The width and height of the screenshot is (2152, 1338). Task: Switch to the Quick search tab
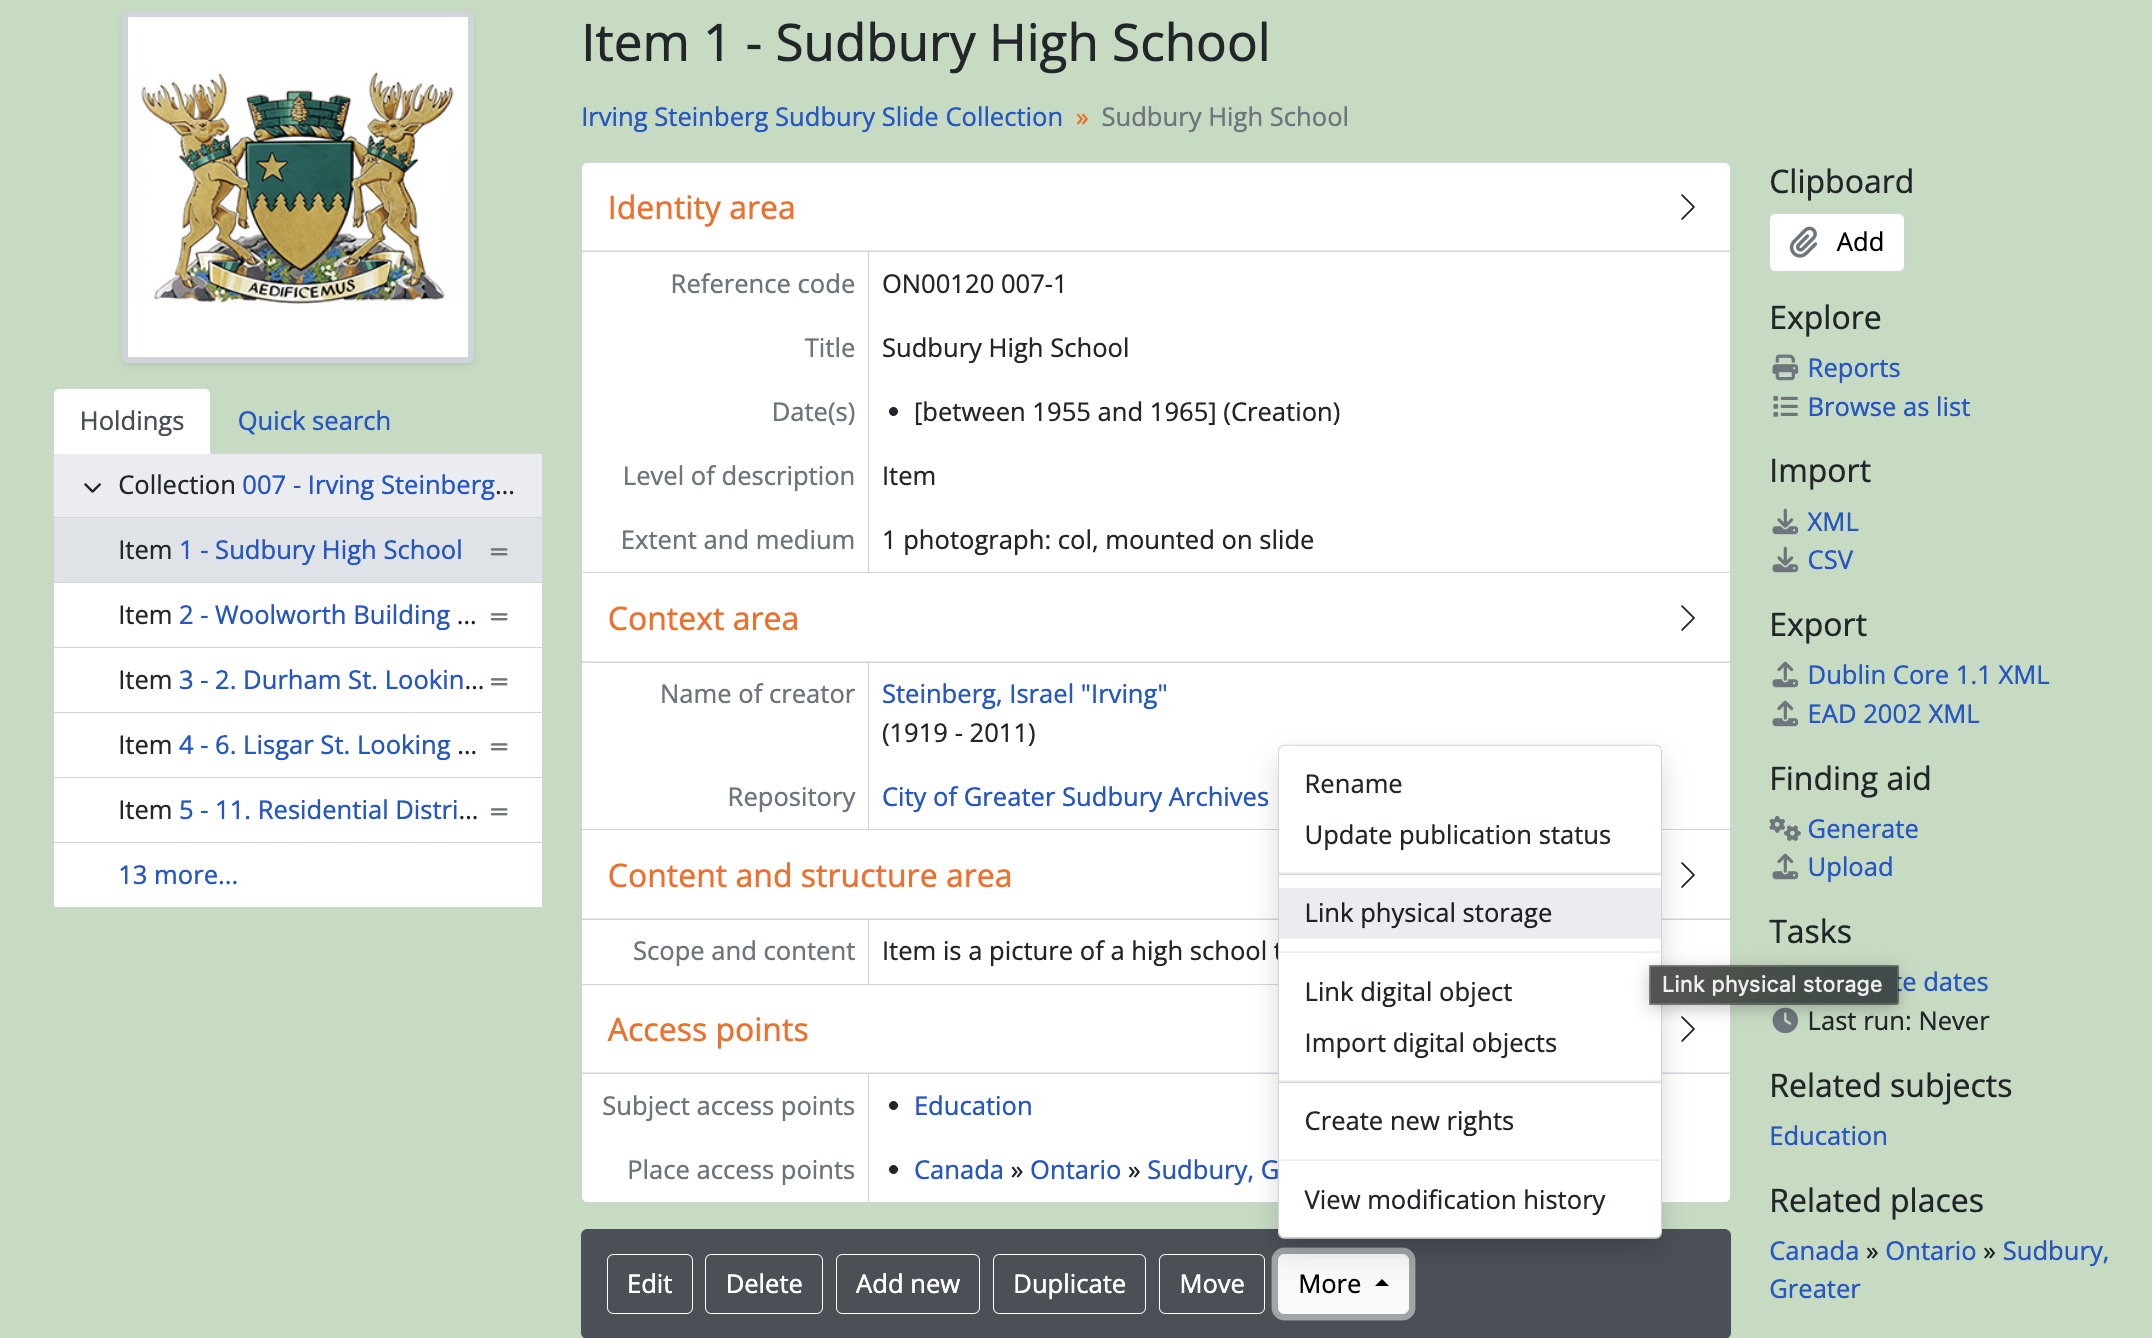314,421
